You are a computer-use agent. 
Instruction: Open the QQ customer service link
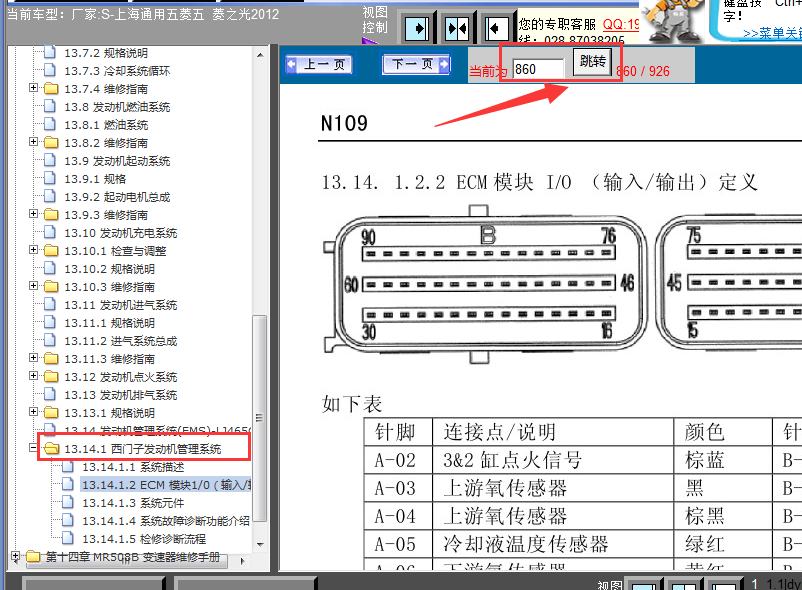621,25
